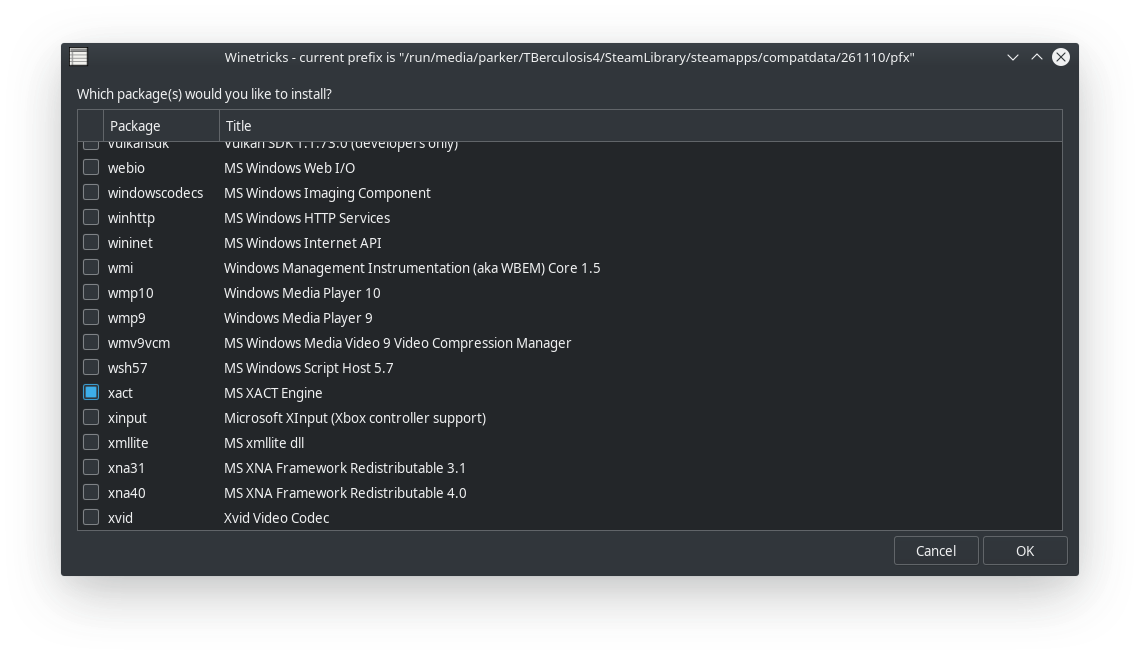Click 'MS XNA Framework Redistributable 3.1' title
Image resolution: width=1140 pixels, height=655 pixels.
[345, 468]
